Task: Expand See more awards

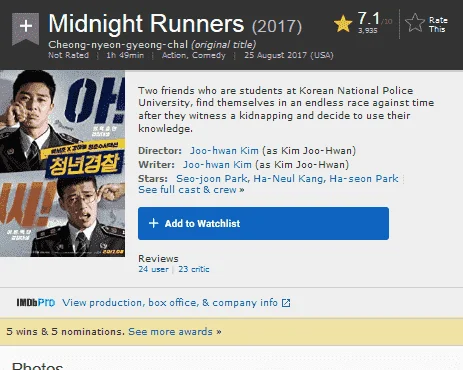Action: pos(175,332)
